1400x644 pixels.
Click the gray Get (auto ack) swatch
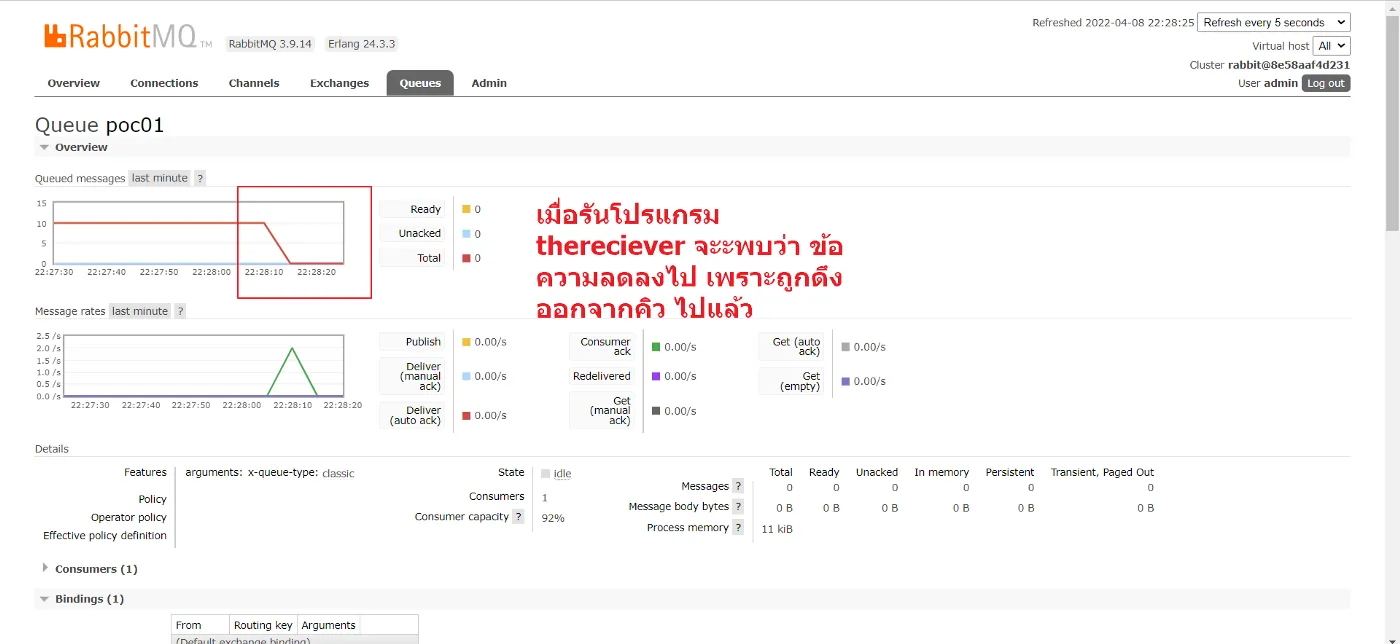(x=845, y=347)
